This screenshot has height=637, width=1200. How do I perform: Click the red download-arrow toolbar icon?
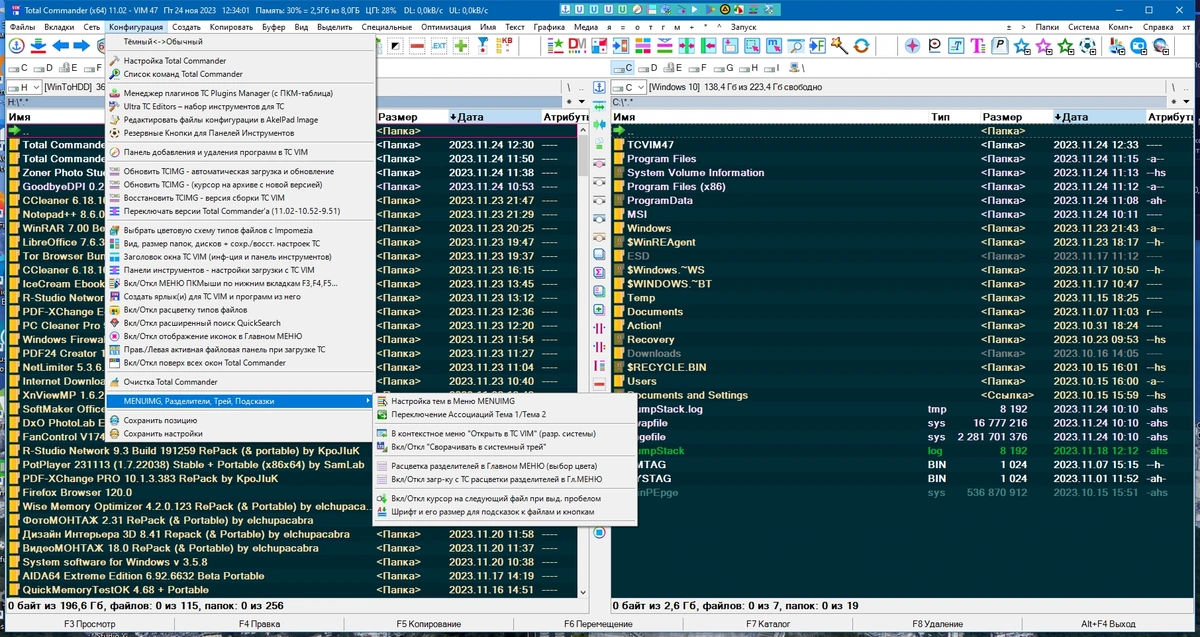38,45
